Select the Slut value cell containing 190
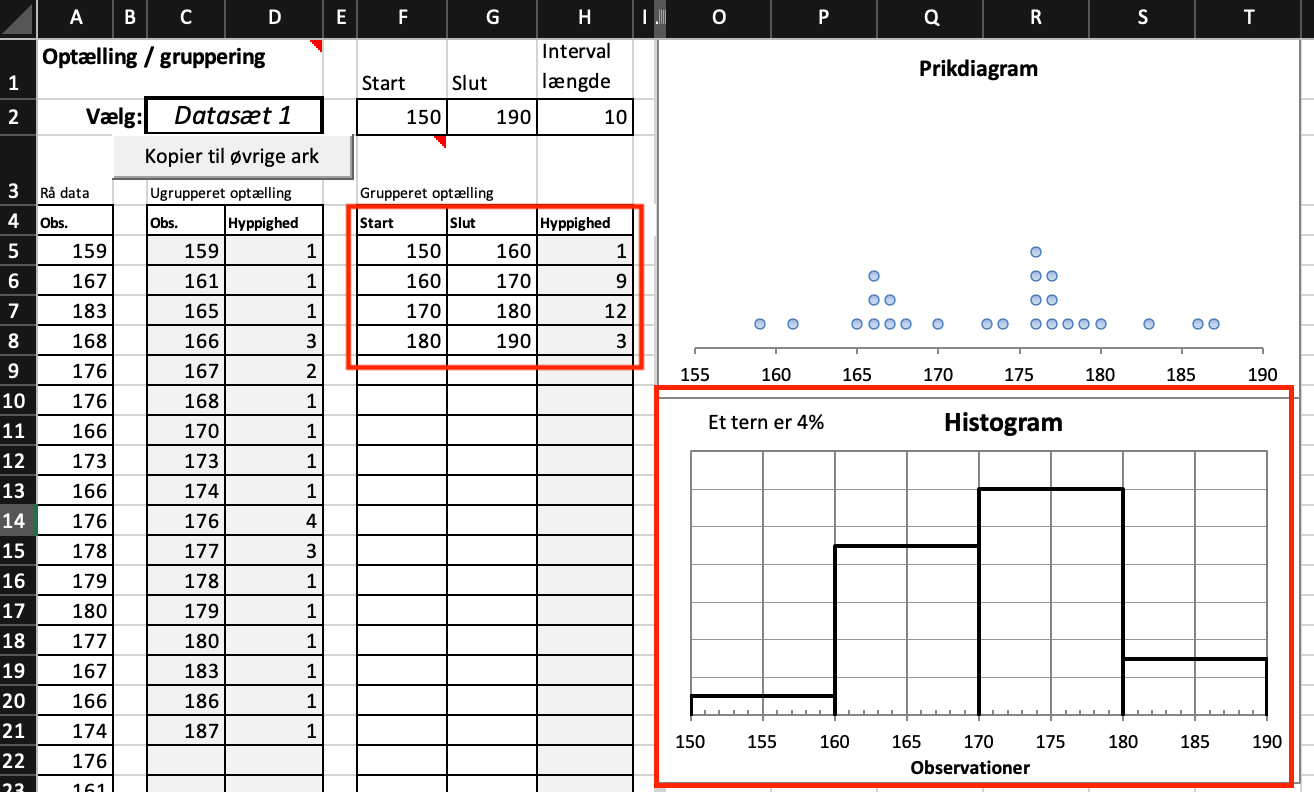This screenshot has width=1314, height=792. pyautogui.click(x=492, y=117)
